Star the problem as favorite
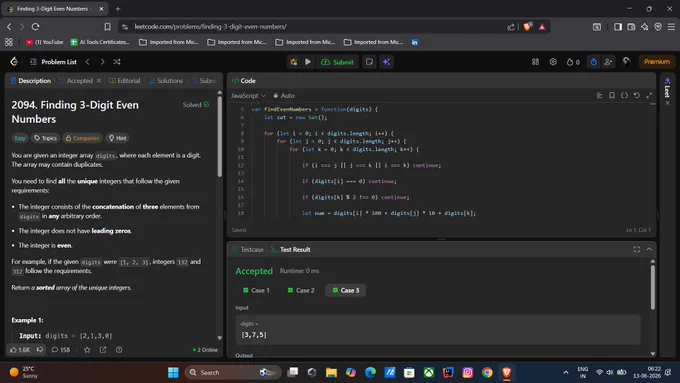Screen dimensions: 680x383 [x=87, y=350]
